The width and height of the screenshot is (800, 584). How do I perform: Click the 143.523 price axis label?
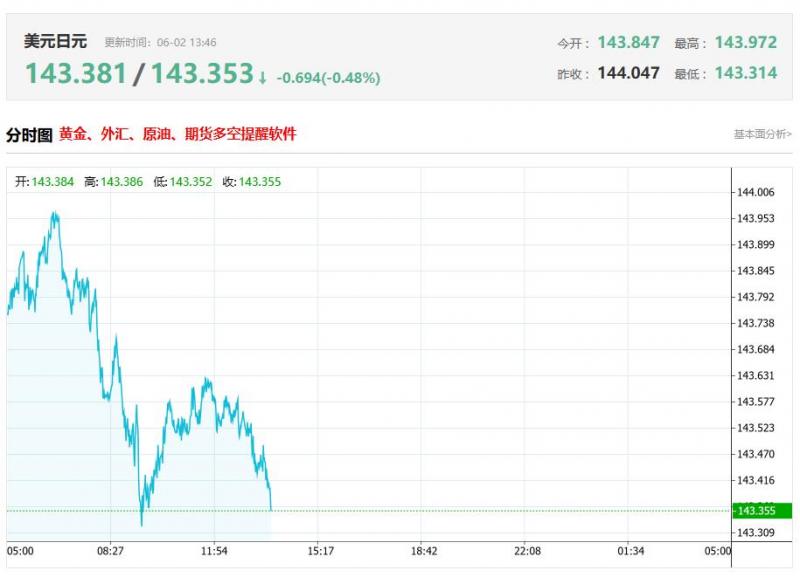[x=756, y=428]
